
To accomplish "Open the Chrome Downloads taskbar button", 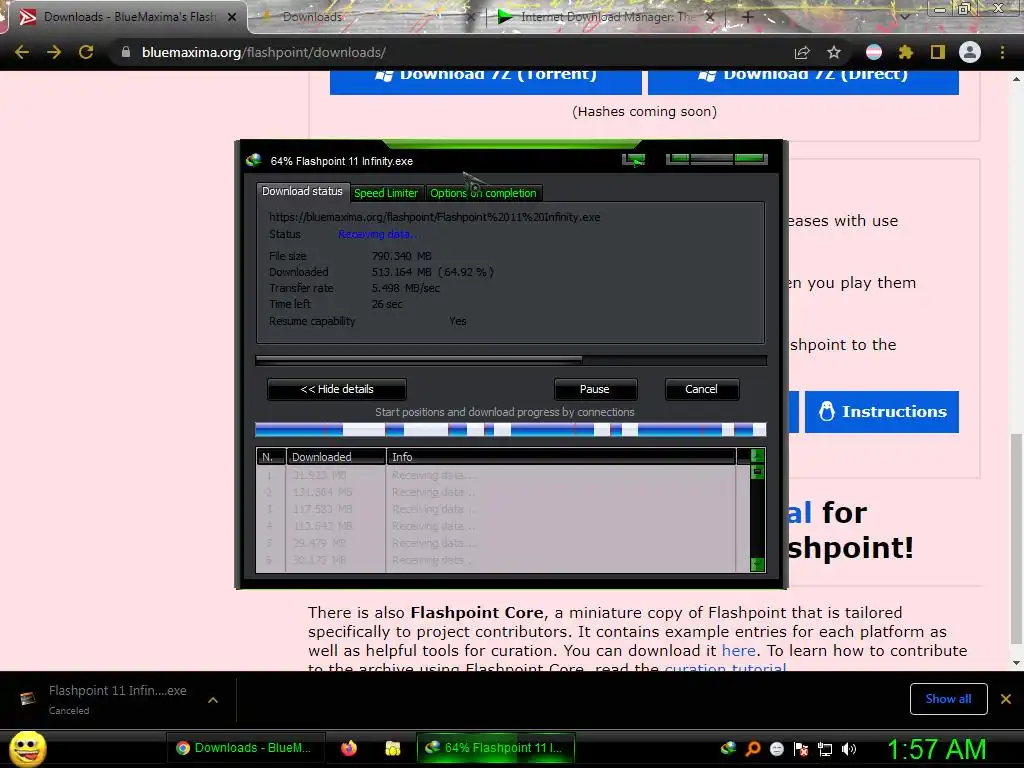I will click(245, 748).
